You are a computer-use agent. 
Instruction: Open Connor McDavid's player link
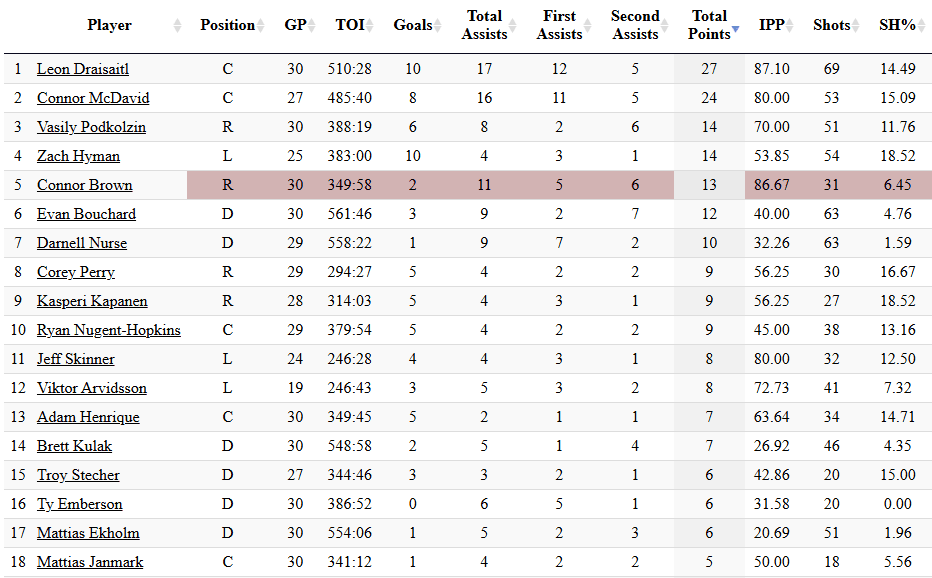93,98
